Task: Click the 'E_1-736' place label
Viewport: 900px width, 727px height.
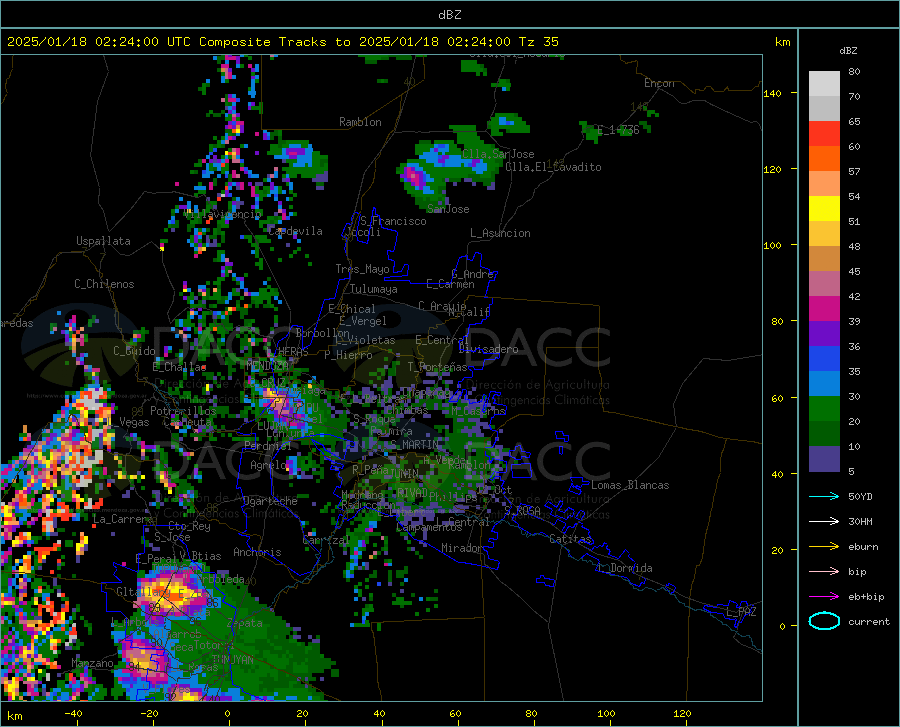Action: (x=618, y=130)
